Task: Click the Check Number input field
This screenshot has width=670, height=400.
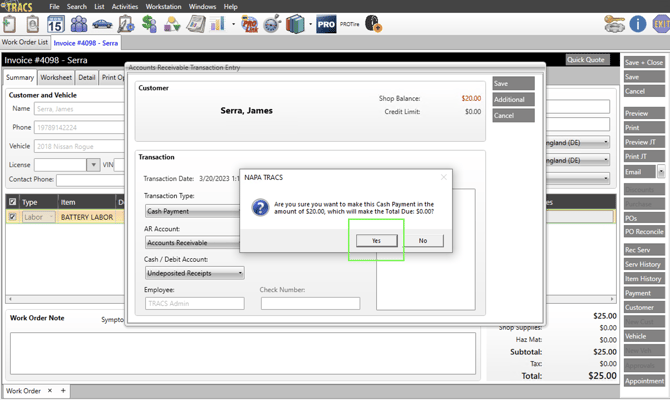Action: [311, 303]
